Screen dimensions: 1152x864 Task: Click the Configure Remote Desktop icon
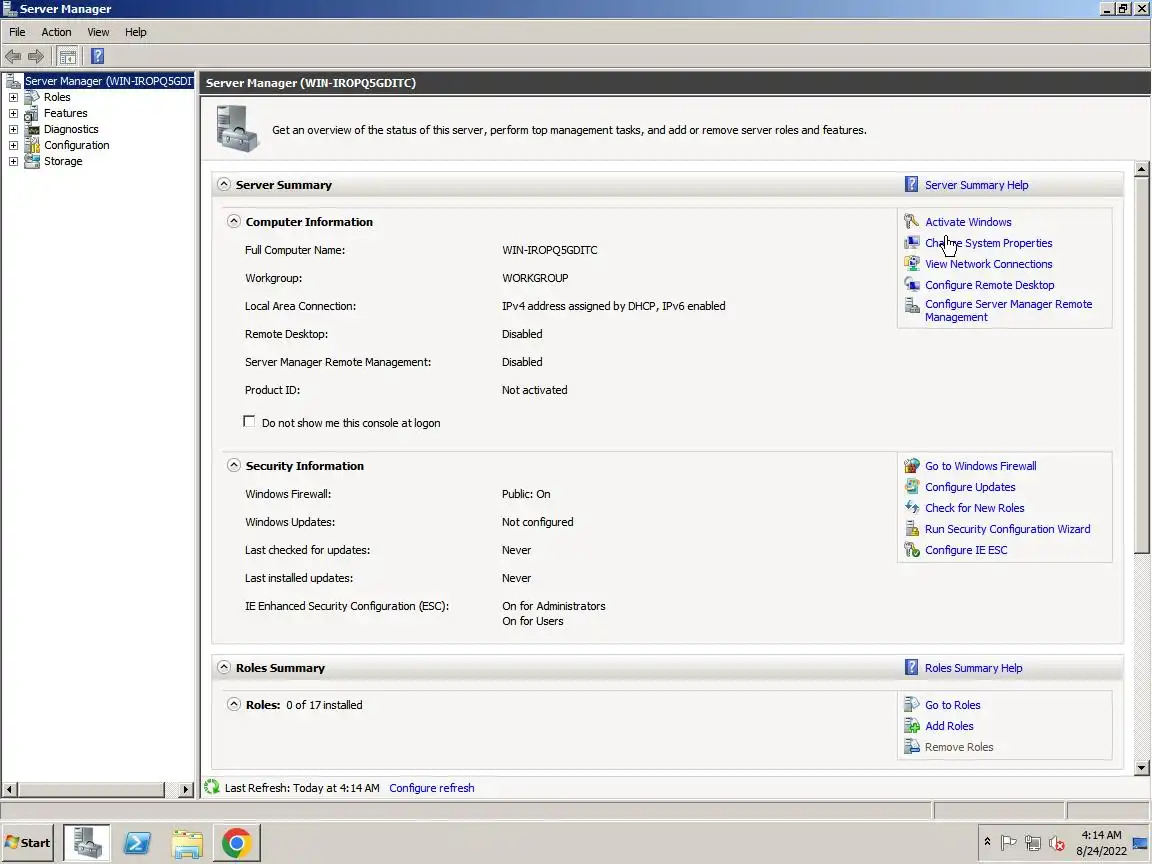tap(911, 284)
